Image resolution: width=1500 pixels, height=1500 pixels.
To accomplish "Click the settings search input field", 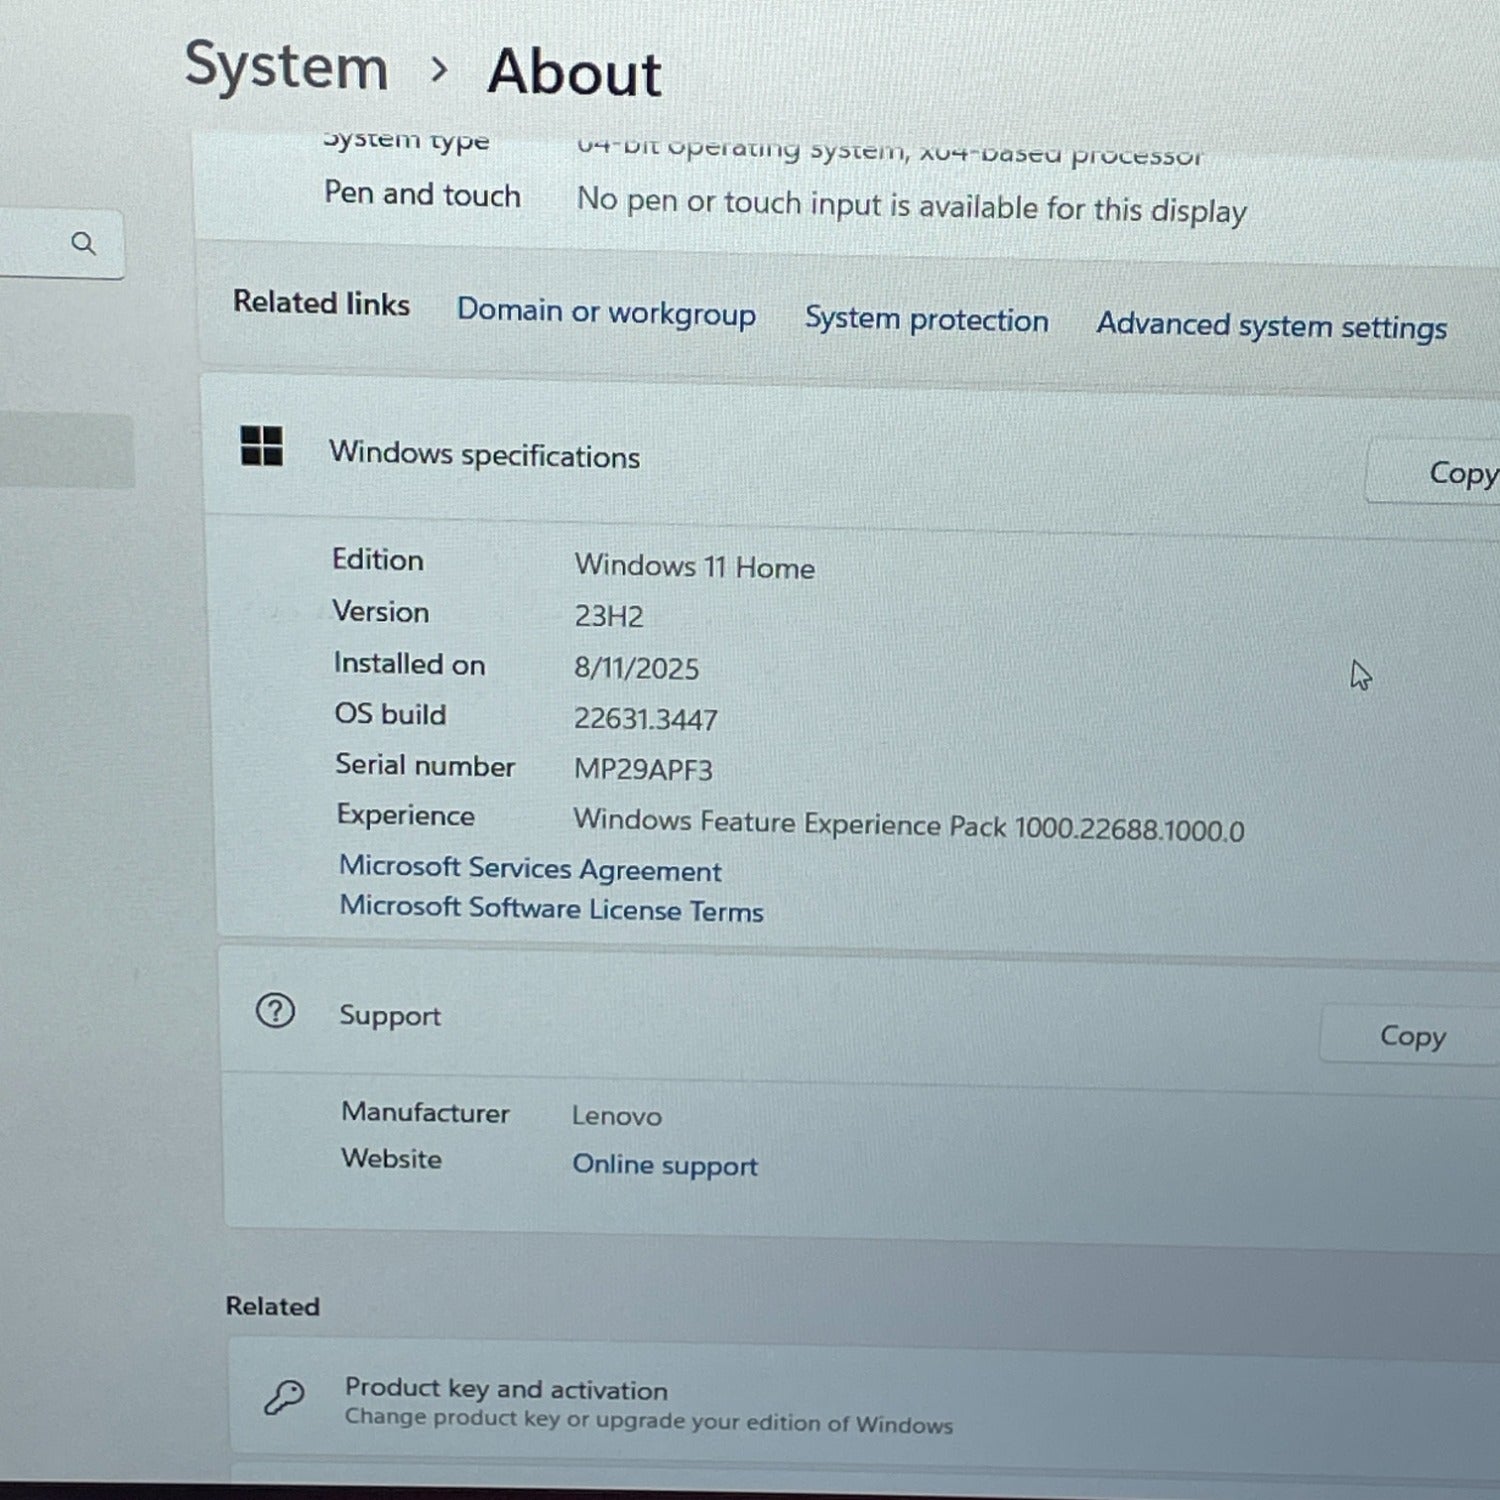I will pos(60,244).
